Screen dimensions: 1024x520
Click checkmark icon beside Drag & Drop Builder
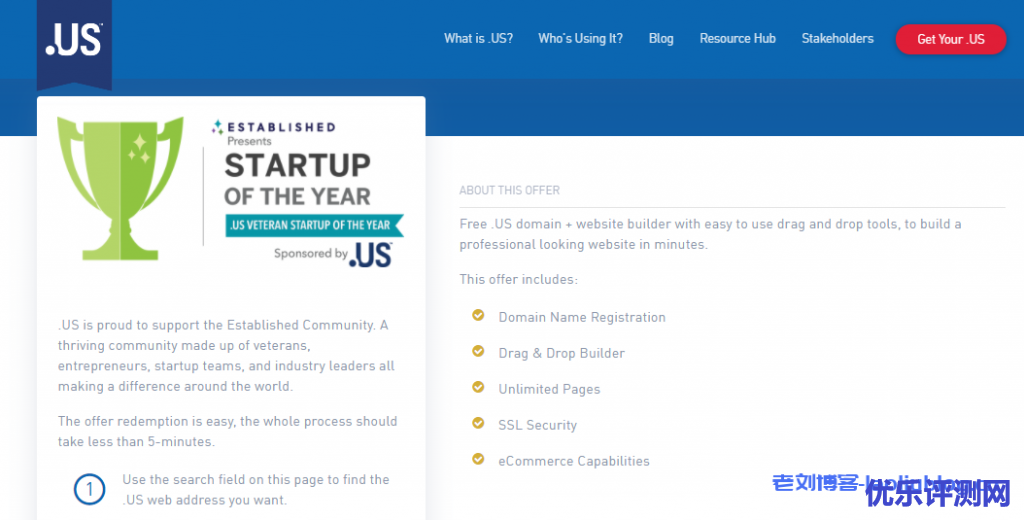478,352
